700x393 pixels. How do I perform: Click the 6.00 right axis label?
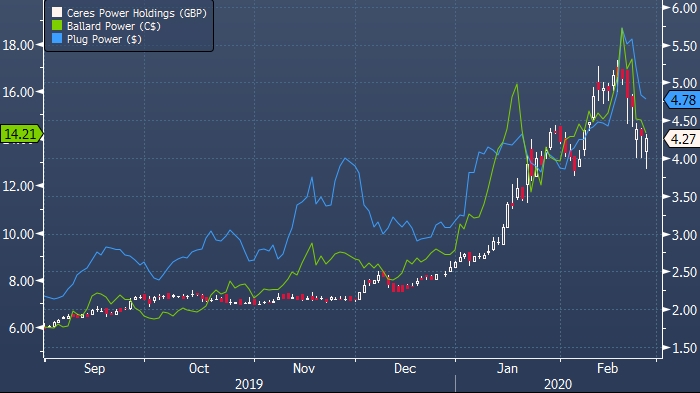(x=684, y=8)
